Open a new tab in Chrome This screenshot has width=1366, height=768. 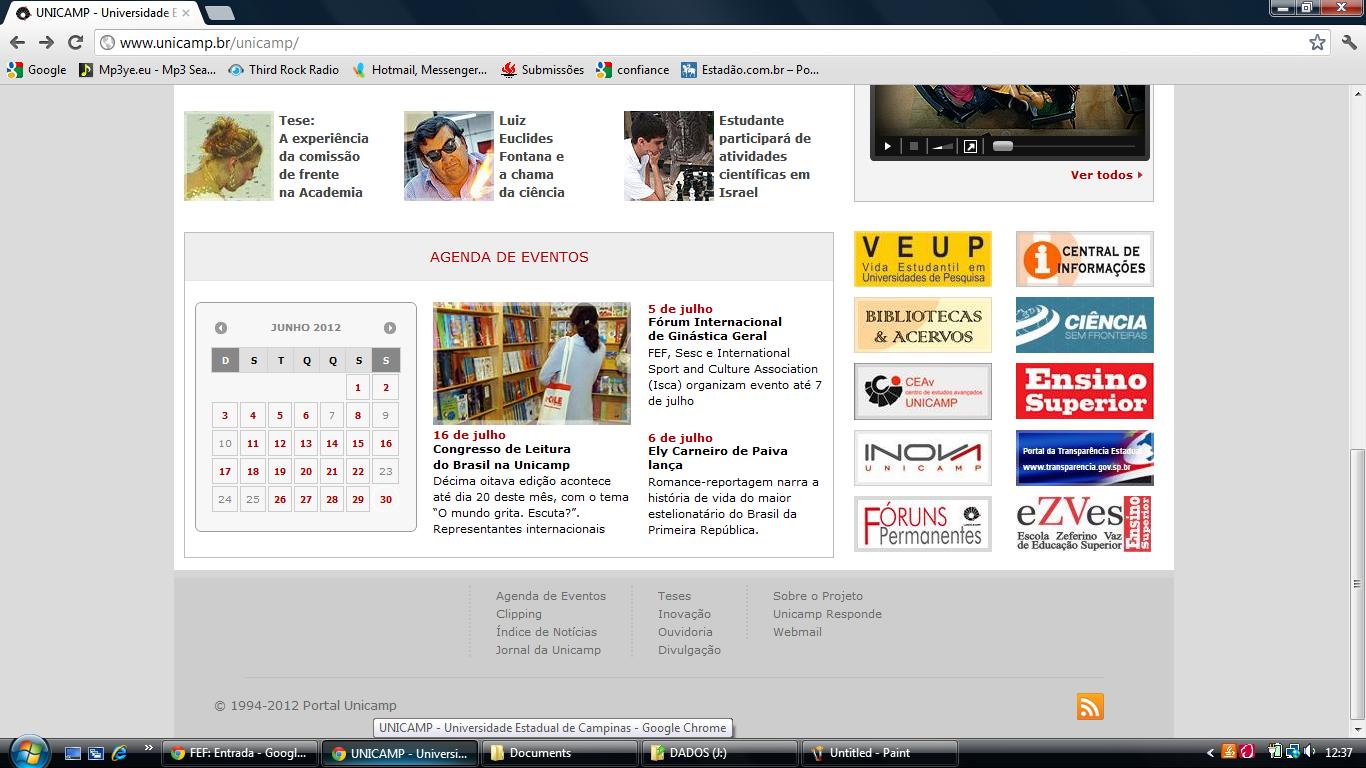coord(219,13)
